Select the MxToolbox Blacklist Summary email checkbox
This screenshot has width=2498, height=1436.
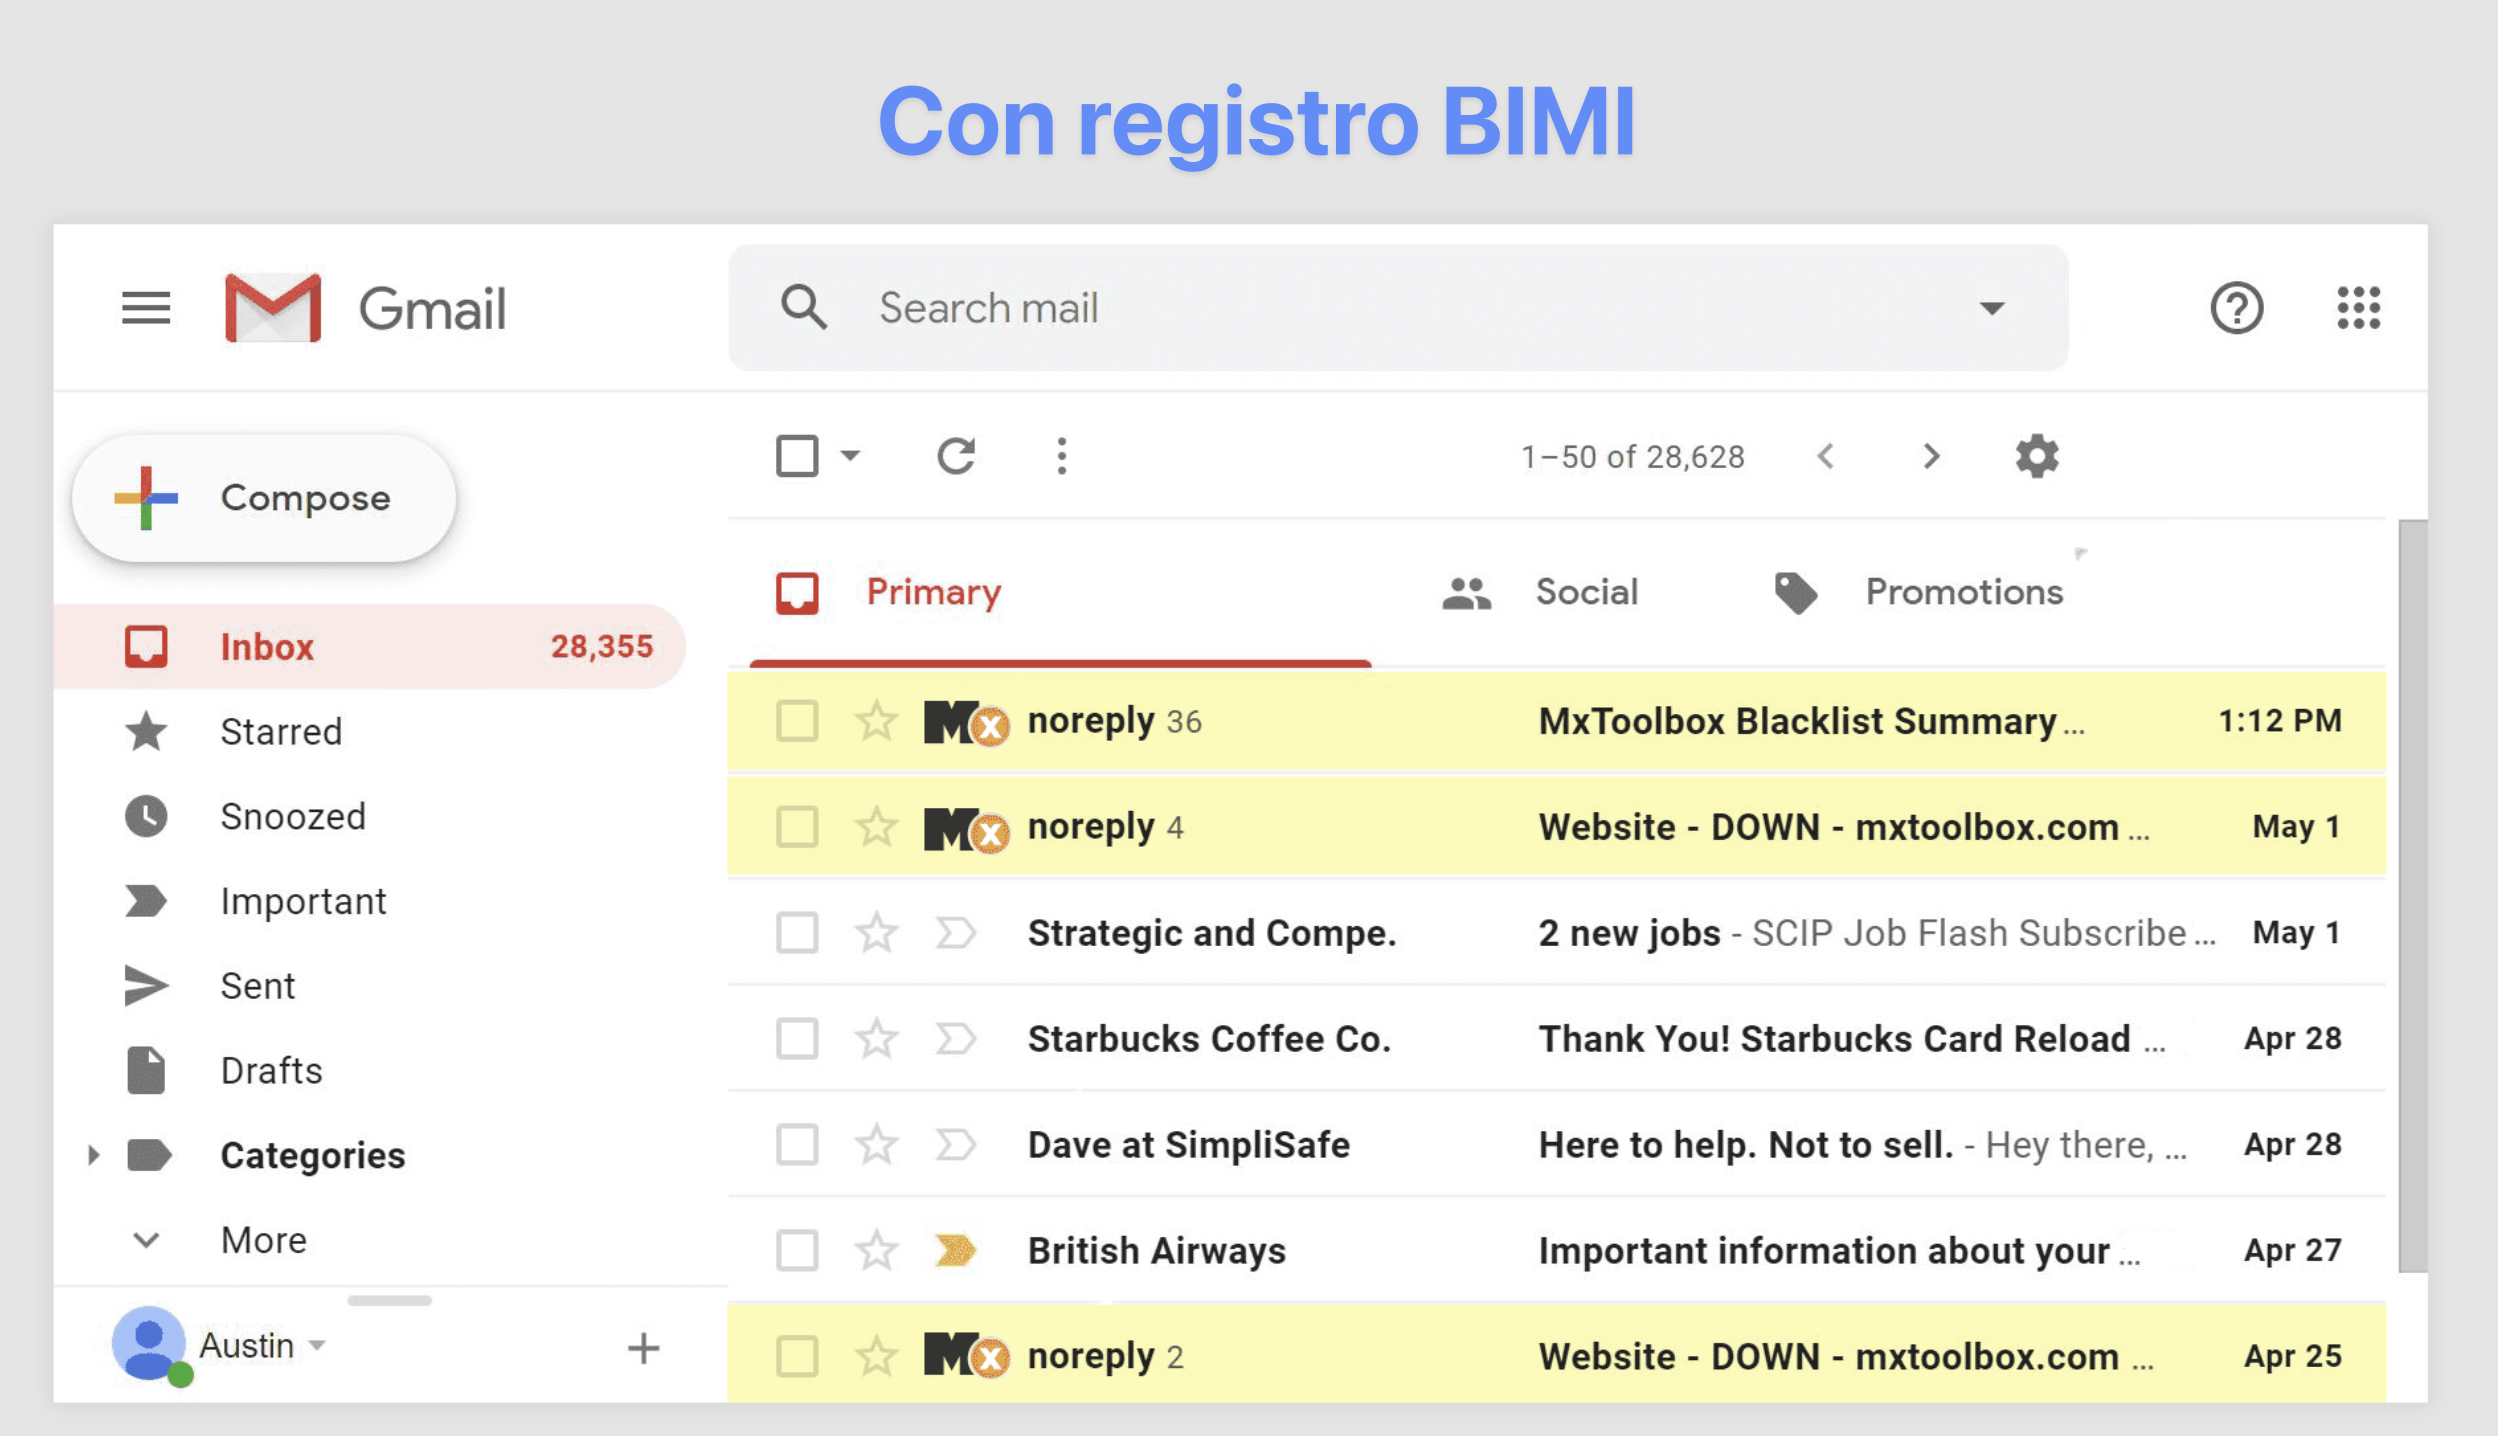pyautogui.click(x=797, y=721)
